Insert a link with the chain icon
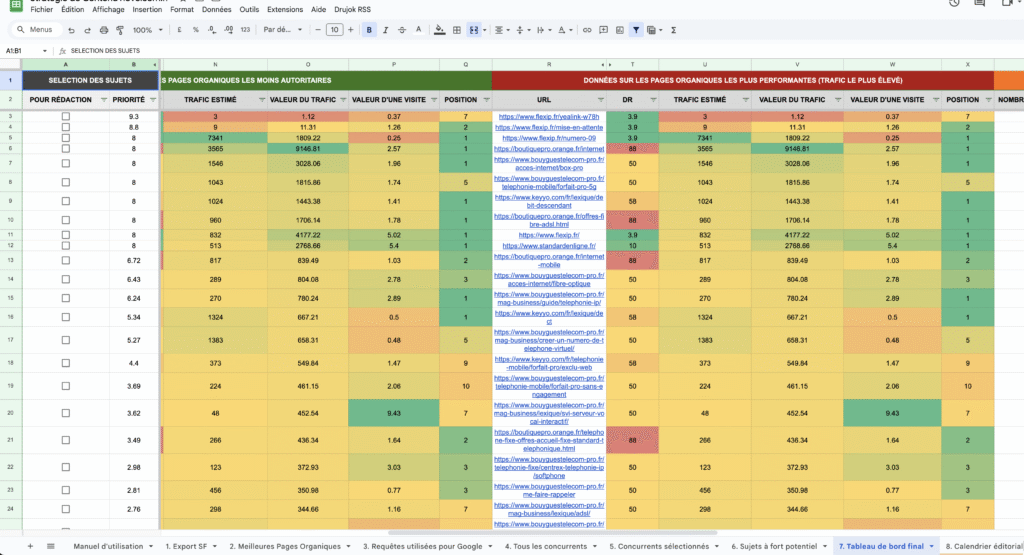This screenshot has width=1024, height=555. click(x=587, y=30)
